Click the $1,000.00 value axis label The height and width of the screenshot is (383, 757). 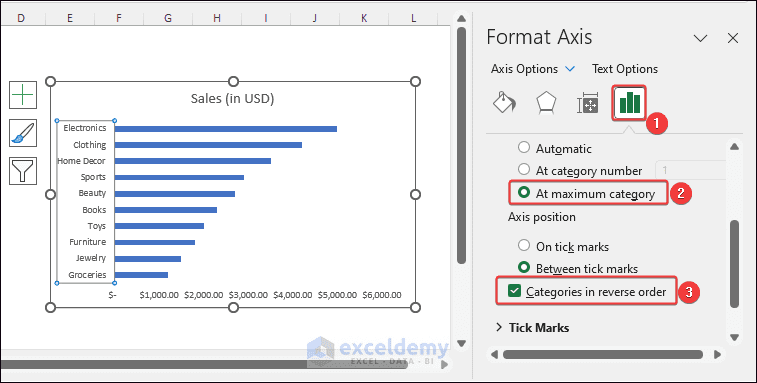point(159,295)
